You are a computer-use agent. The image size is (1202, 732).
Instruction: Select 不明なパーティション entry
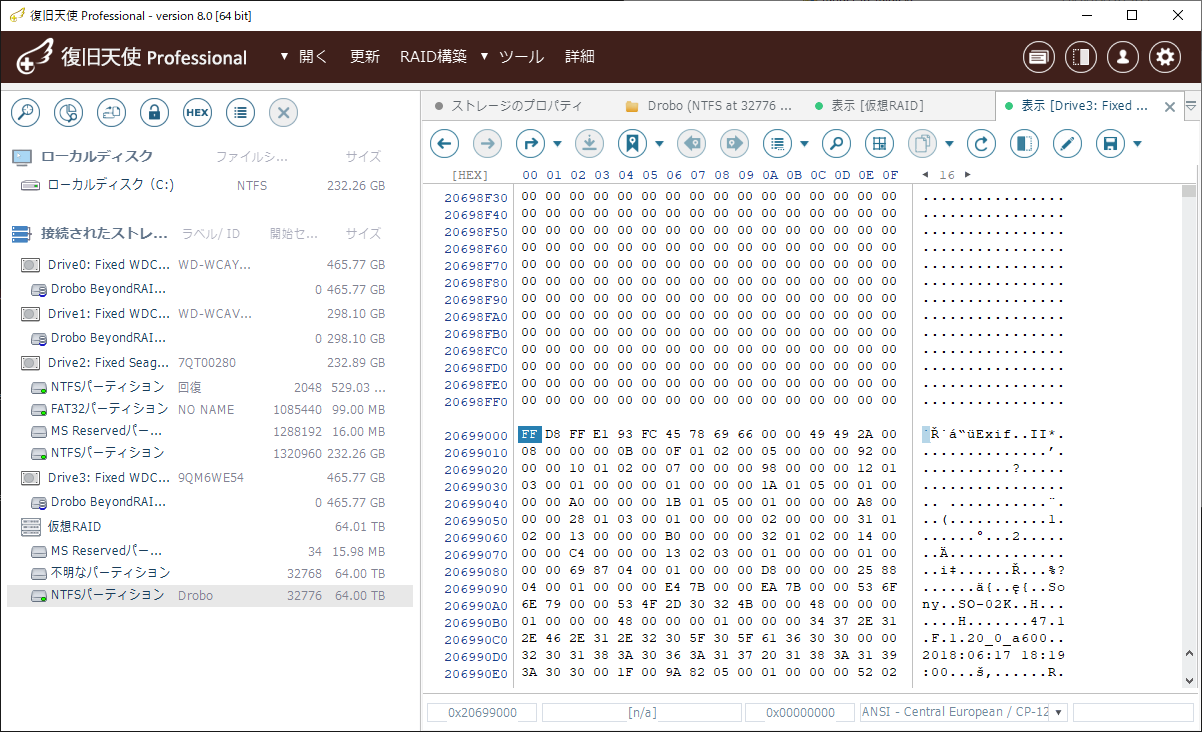tap(210, 573)
